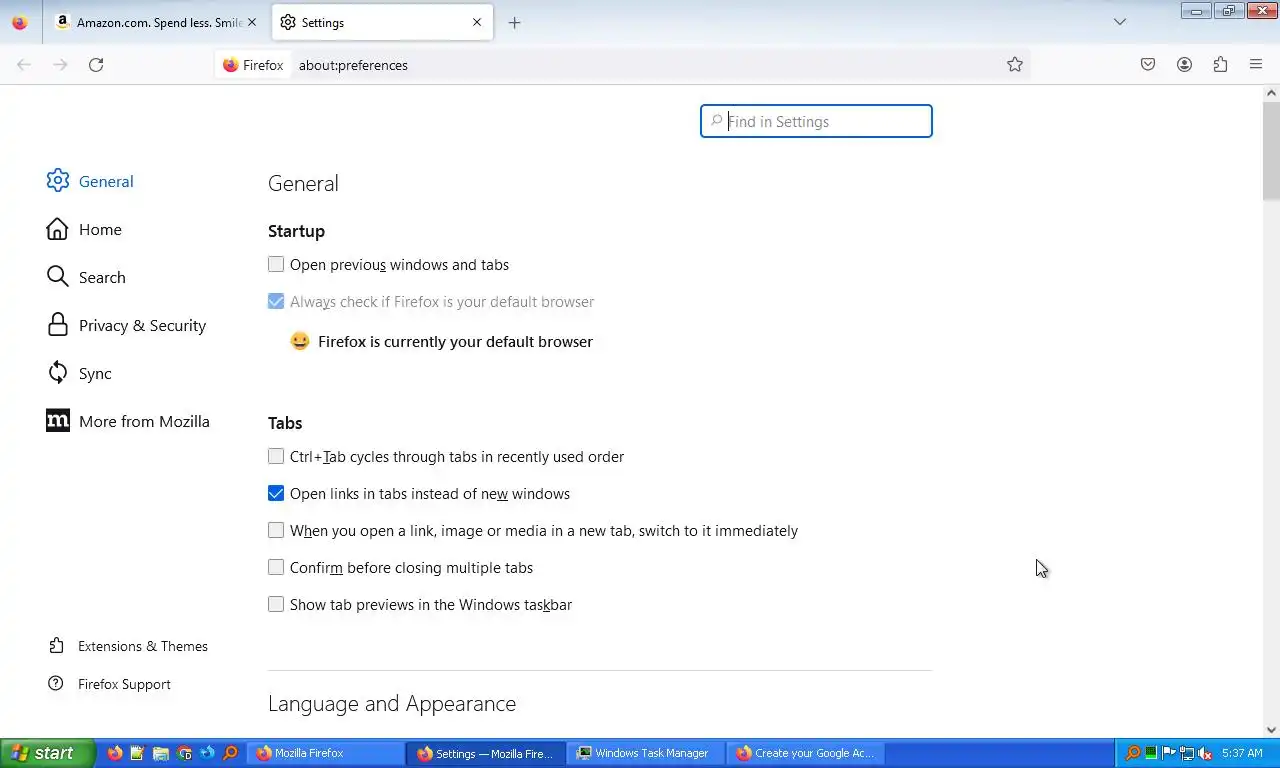Click the muted volume tray icon

(x=1205, y=753)
